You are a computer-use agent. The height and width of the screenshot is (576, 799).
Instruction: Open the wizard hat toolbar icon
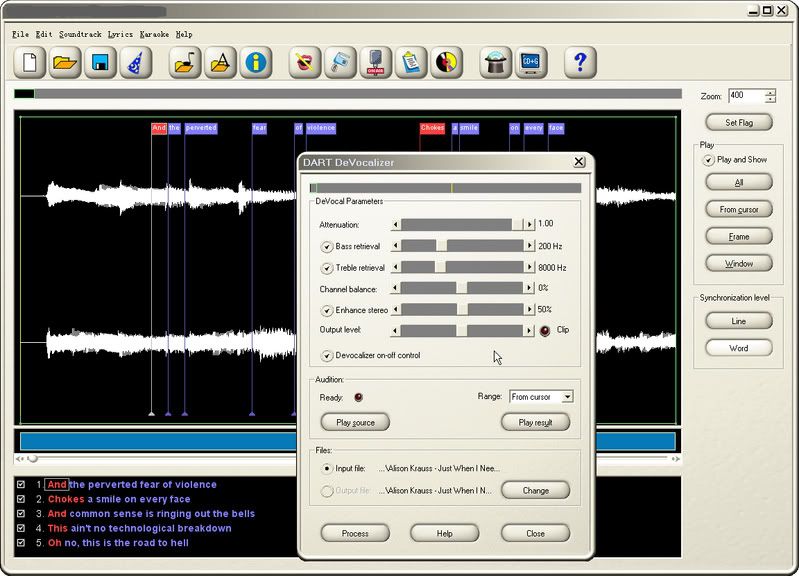(135, 63)
